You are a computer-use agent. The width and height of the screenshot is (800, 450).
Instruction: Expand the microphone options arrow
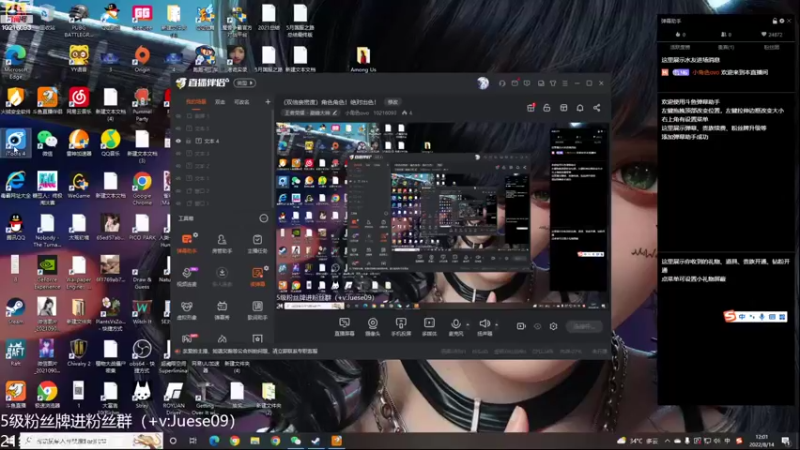pos(468,324)
